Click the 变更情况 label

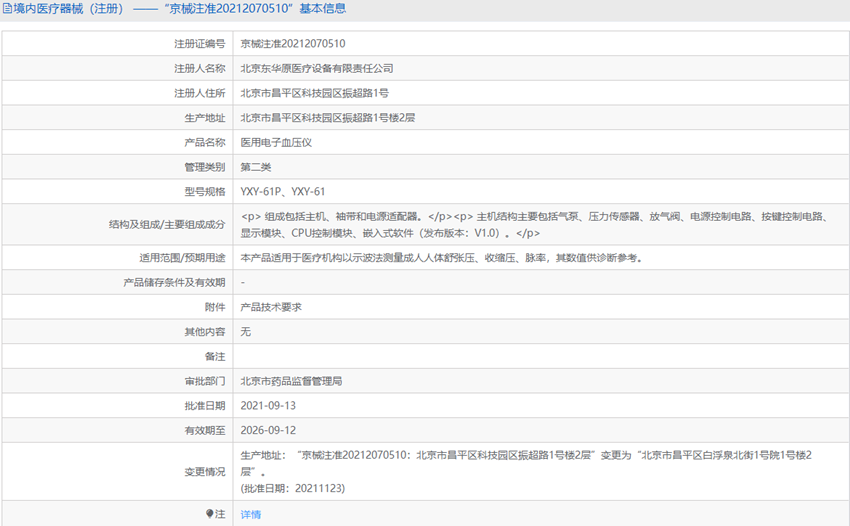pos(205,472)
